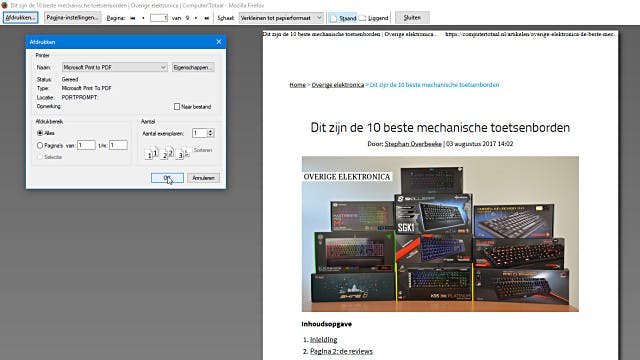Click the Home breadcrumb link
640x360 pixels.
298,85
